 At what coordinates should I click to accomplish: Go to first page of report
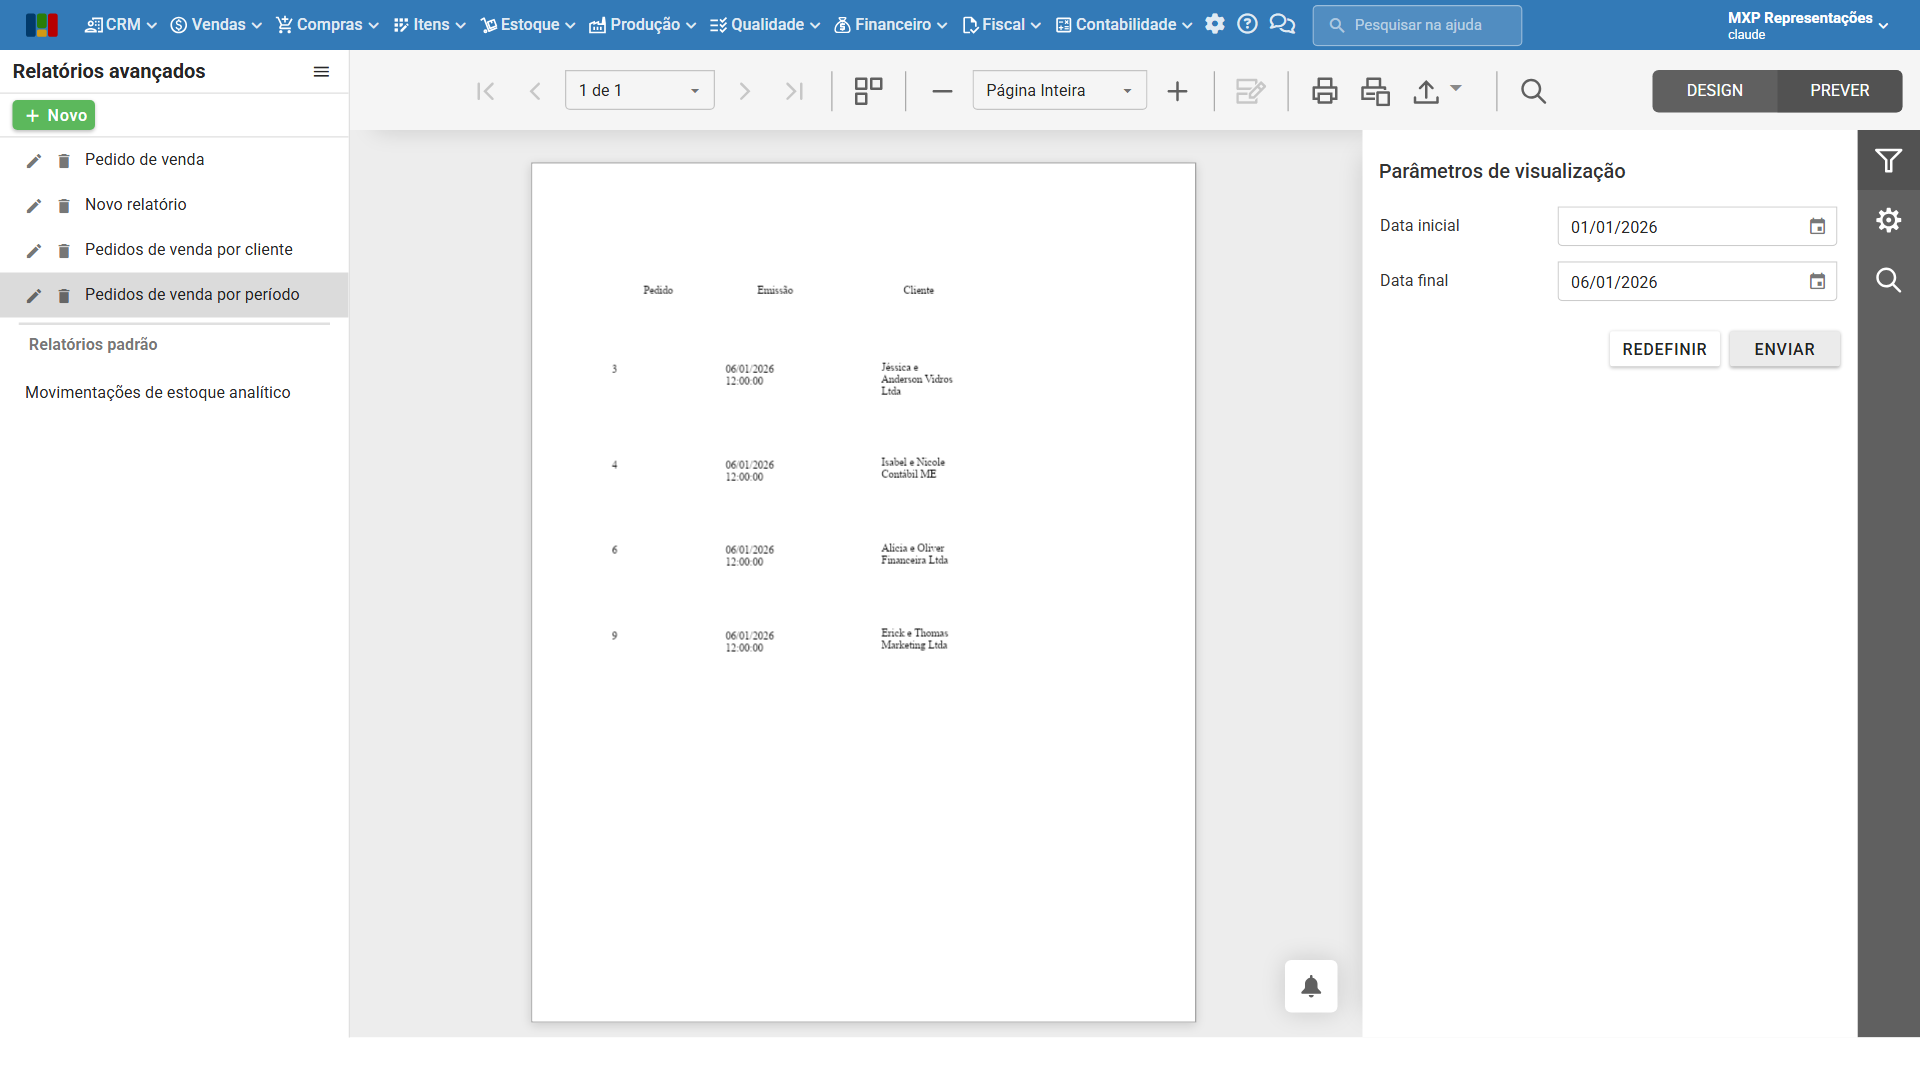[486, 91]
